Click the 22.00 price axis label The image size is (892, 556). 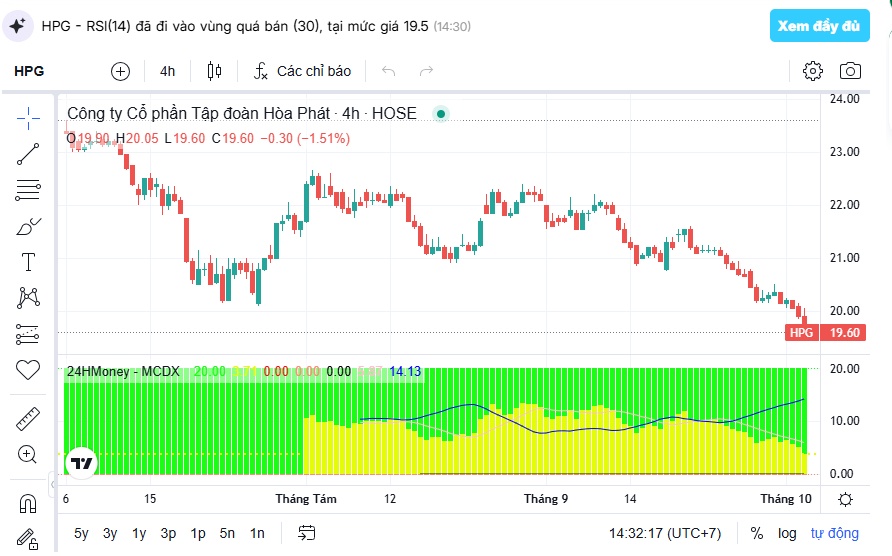(844, 205)
